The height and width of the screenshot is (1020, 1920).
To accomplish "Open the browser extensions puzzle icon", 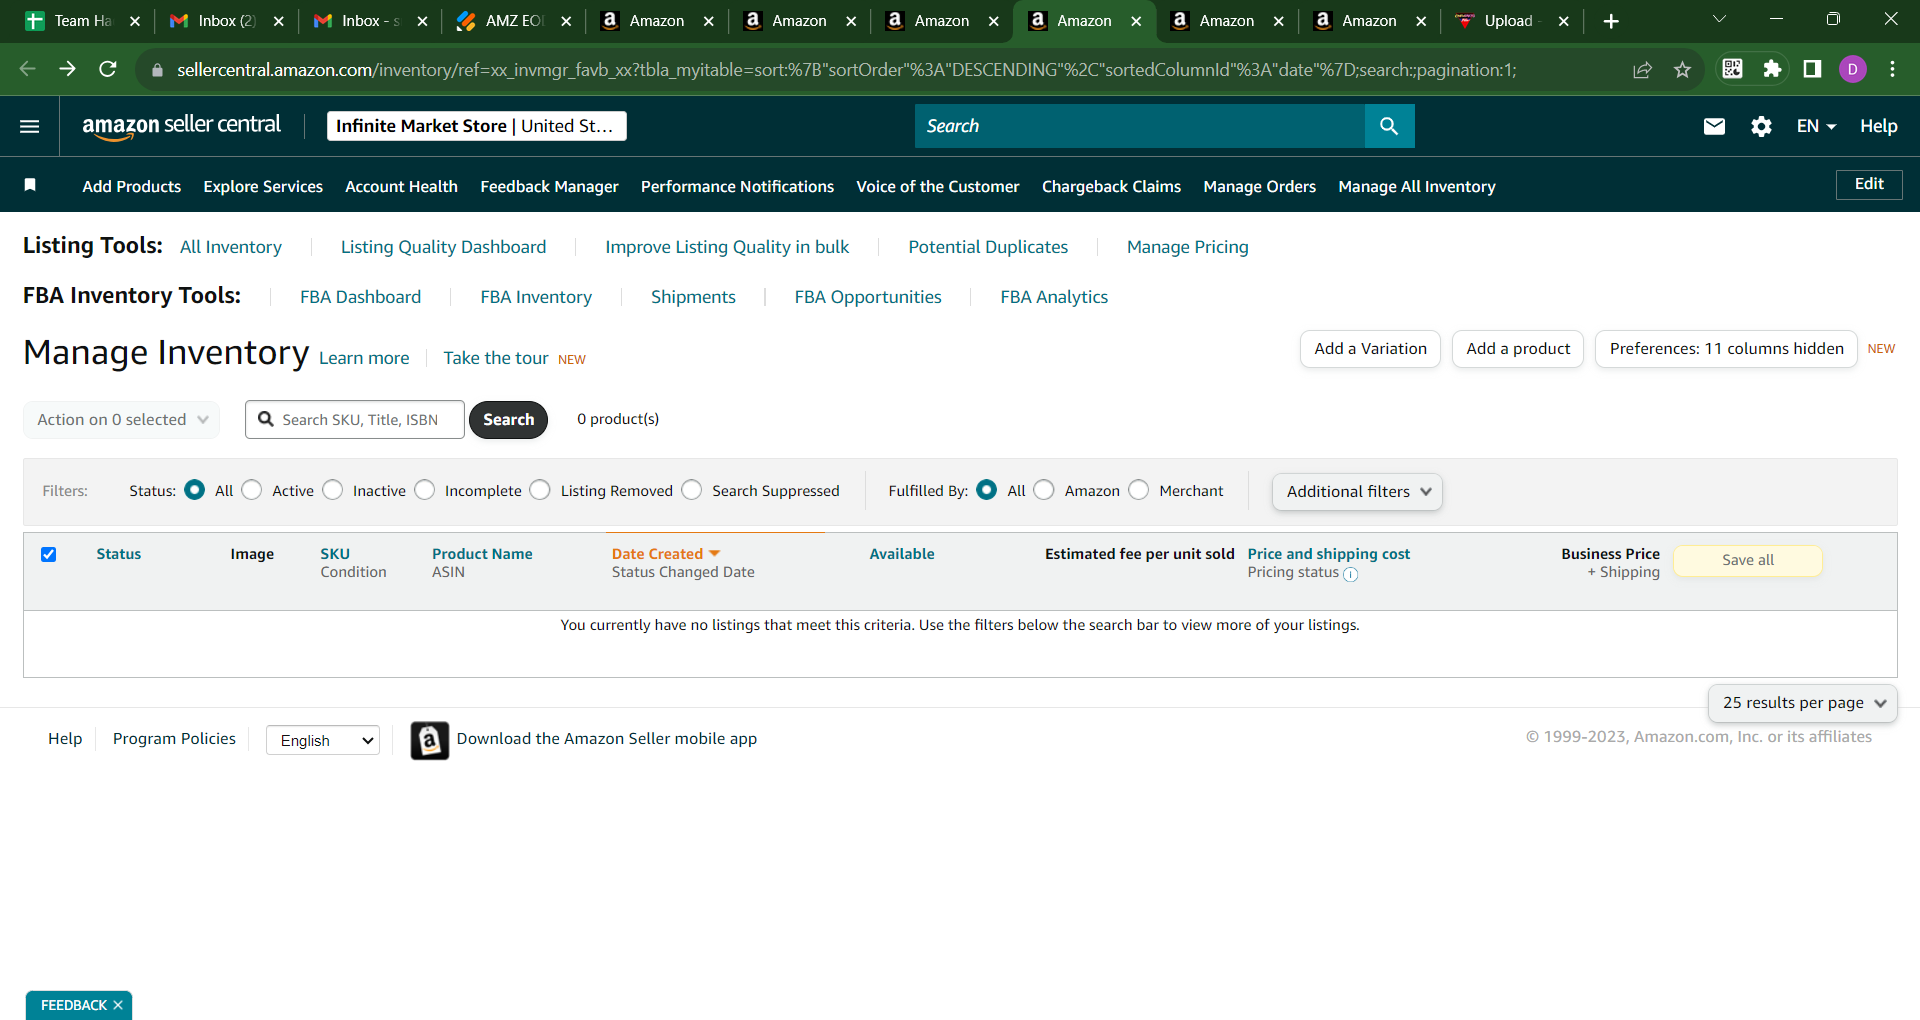I will click(x=1772, y=69).
